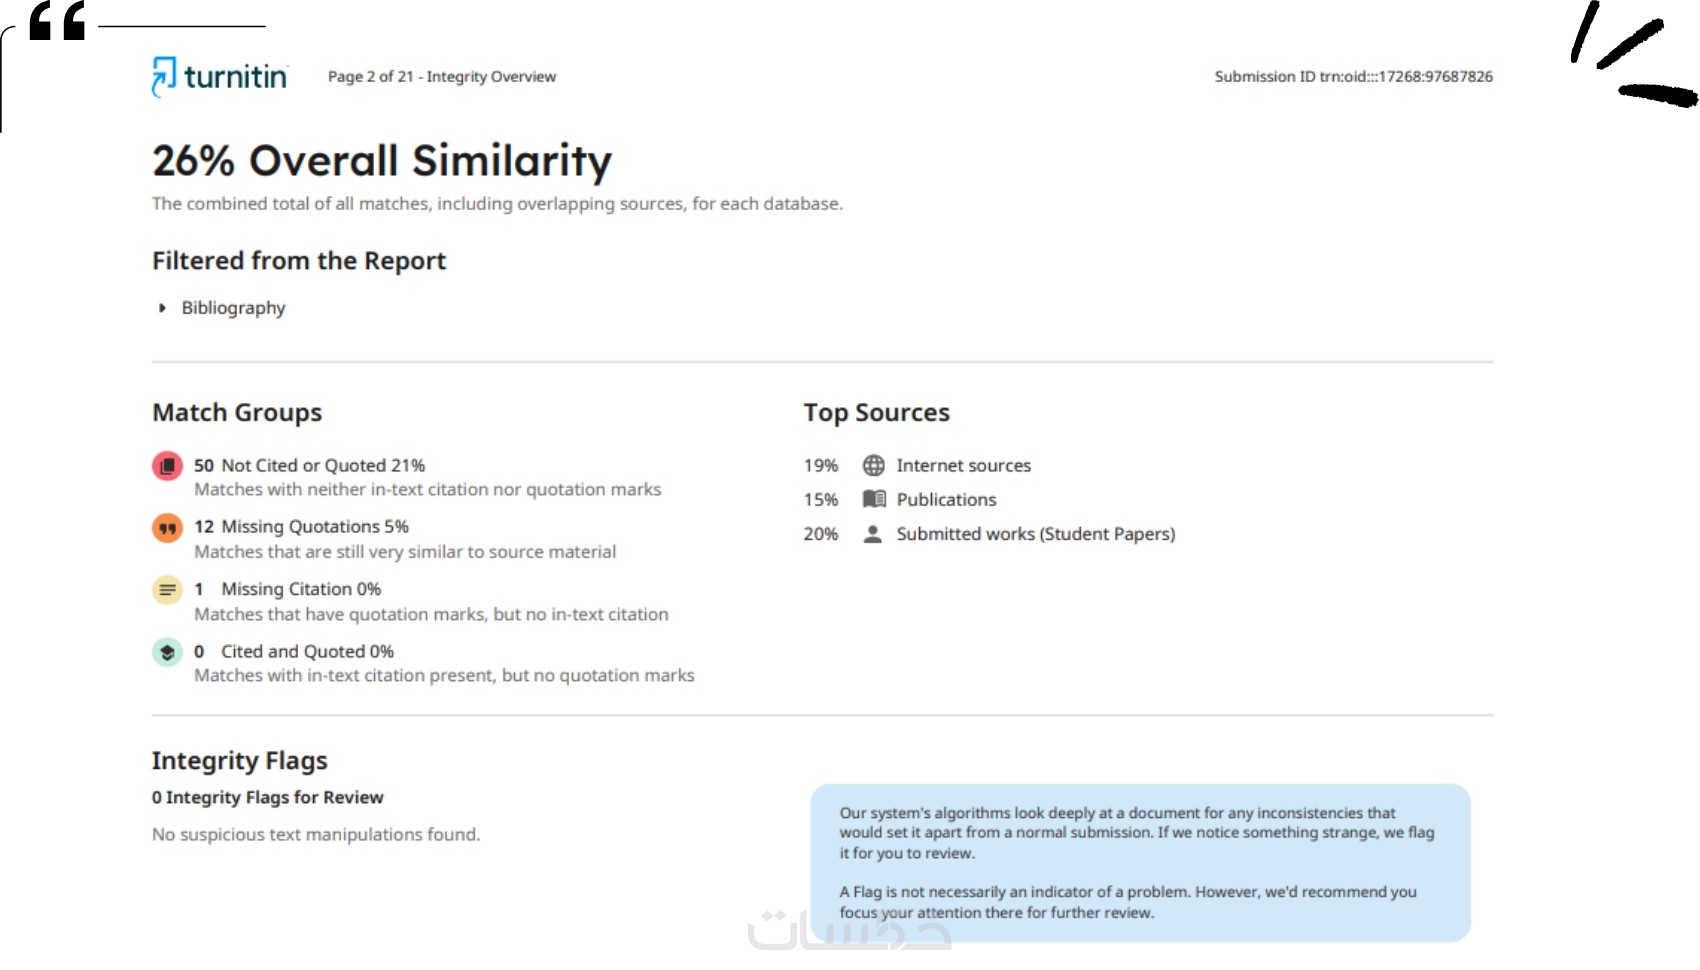Select the Internet sources entry
Viewport: 1700px width, 970px height.
tap(963, 466)
